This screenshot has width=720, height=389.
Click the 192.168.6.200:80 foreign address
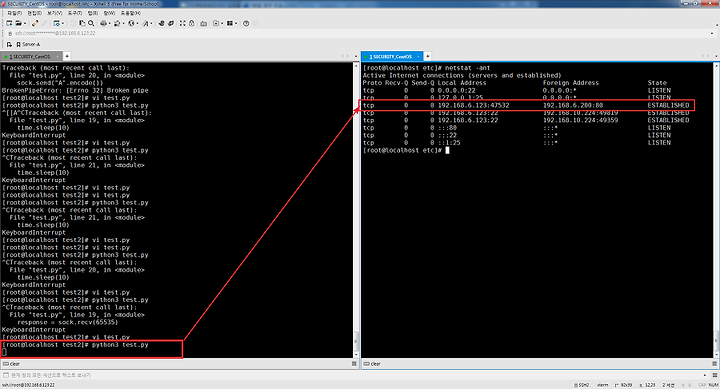tap(573, 105)
